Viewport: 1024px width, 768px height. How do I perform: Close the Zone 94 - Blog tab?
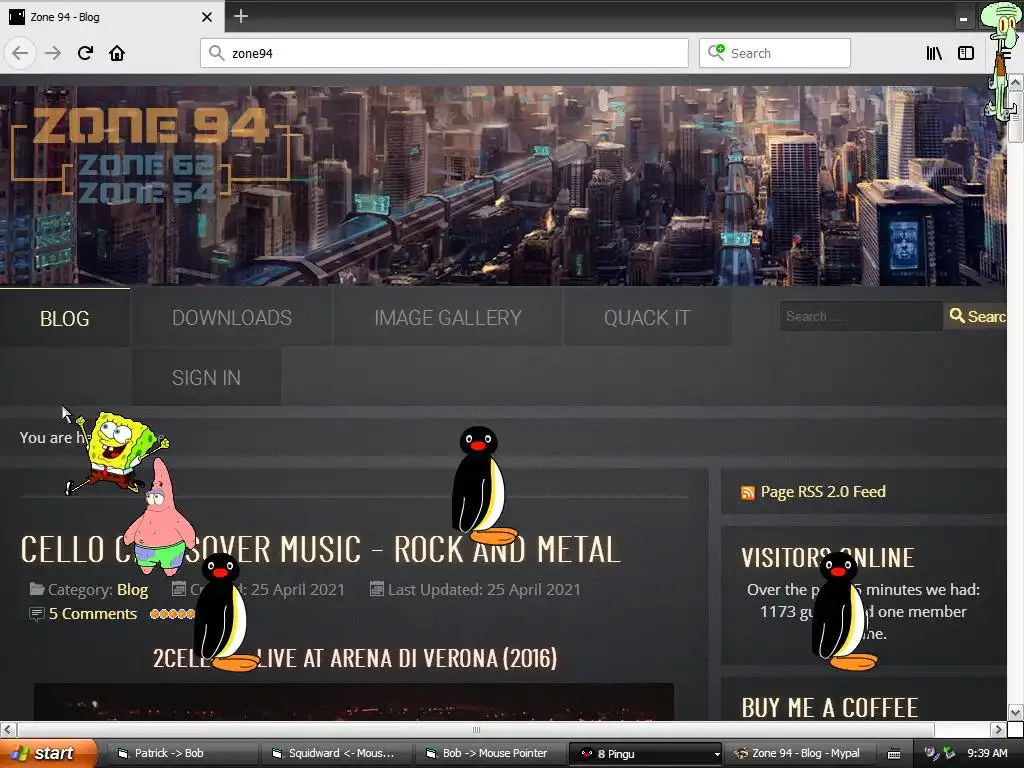tap(206, 17)
